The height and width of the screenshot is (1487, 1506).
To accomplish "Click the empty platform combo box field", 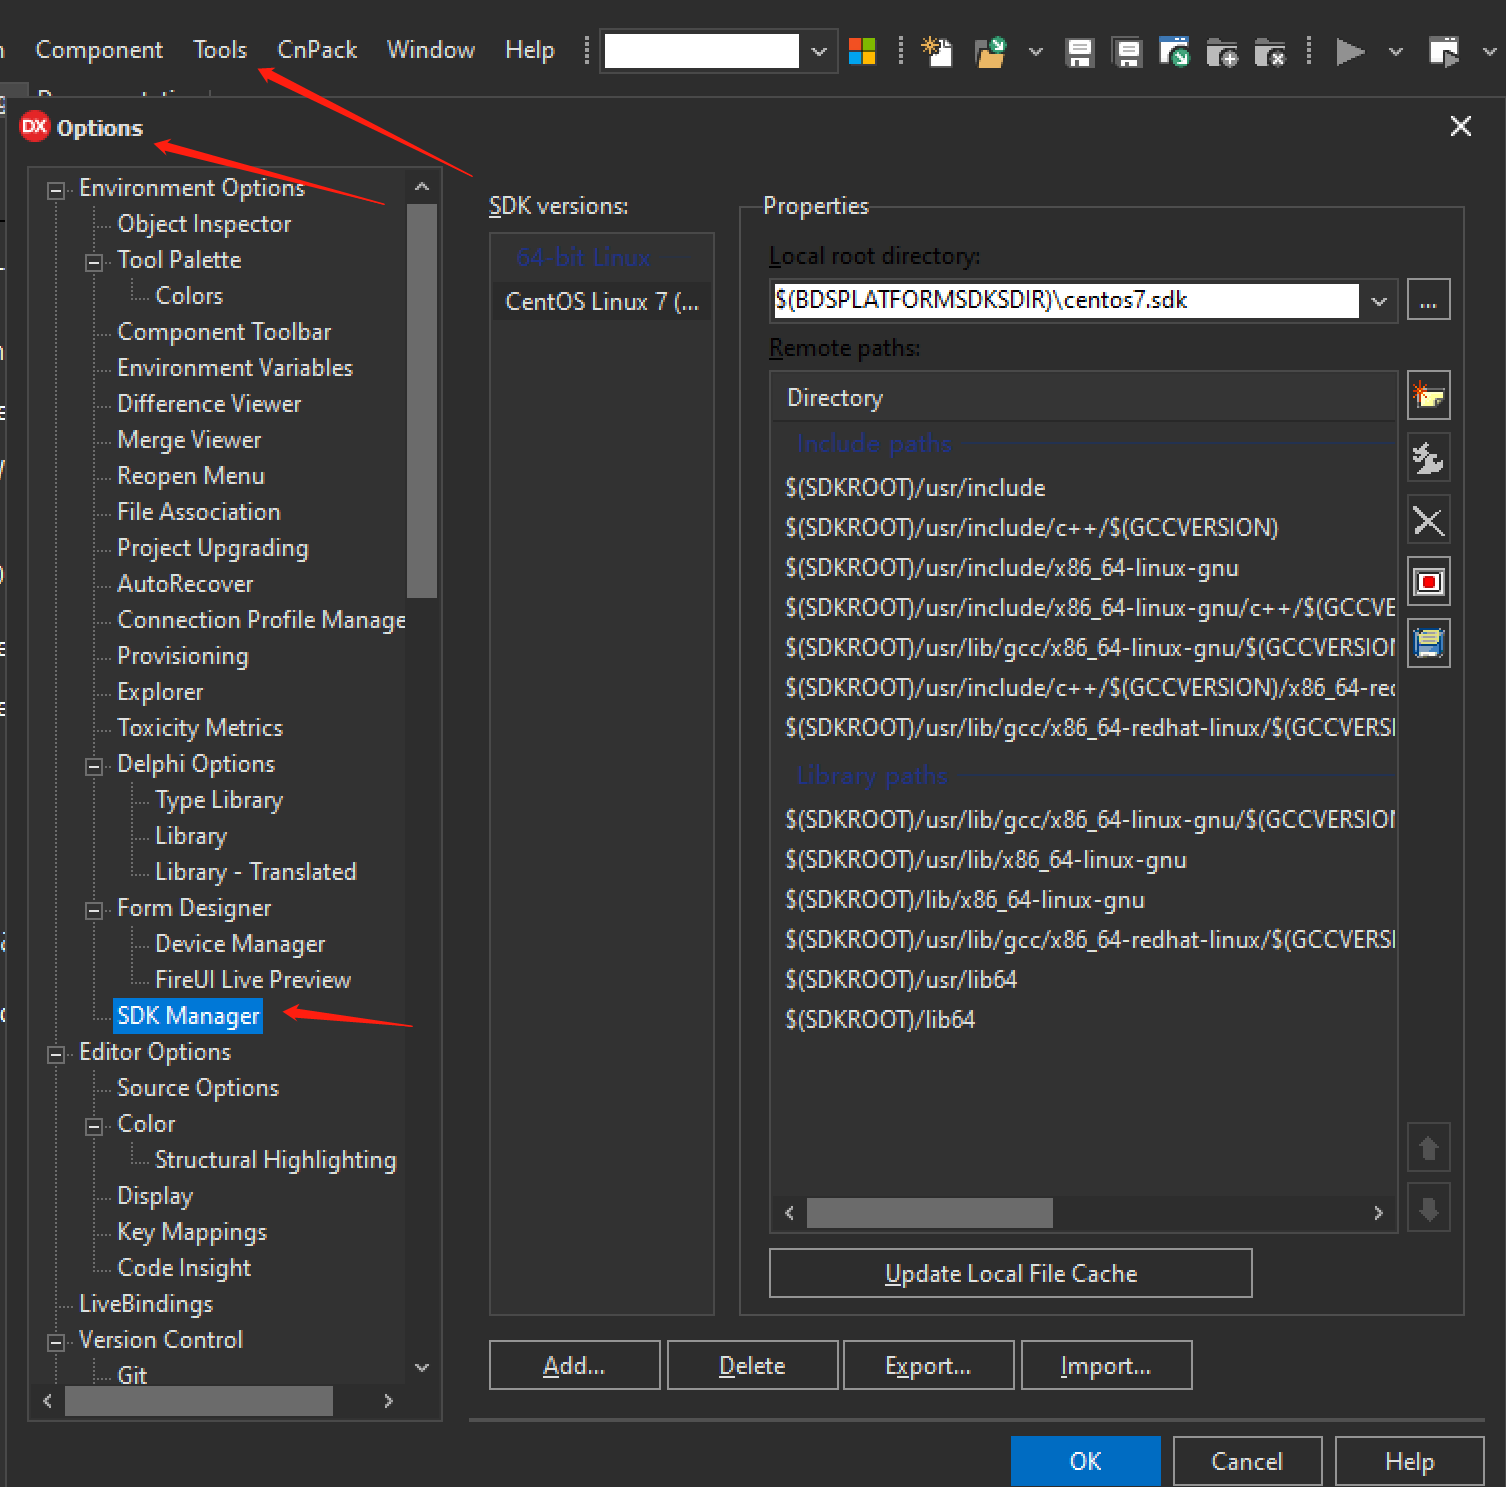I will [x=702, y=51].
